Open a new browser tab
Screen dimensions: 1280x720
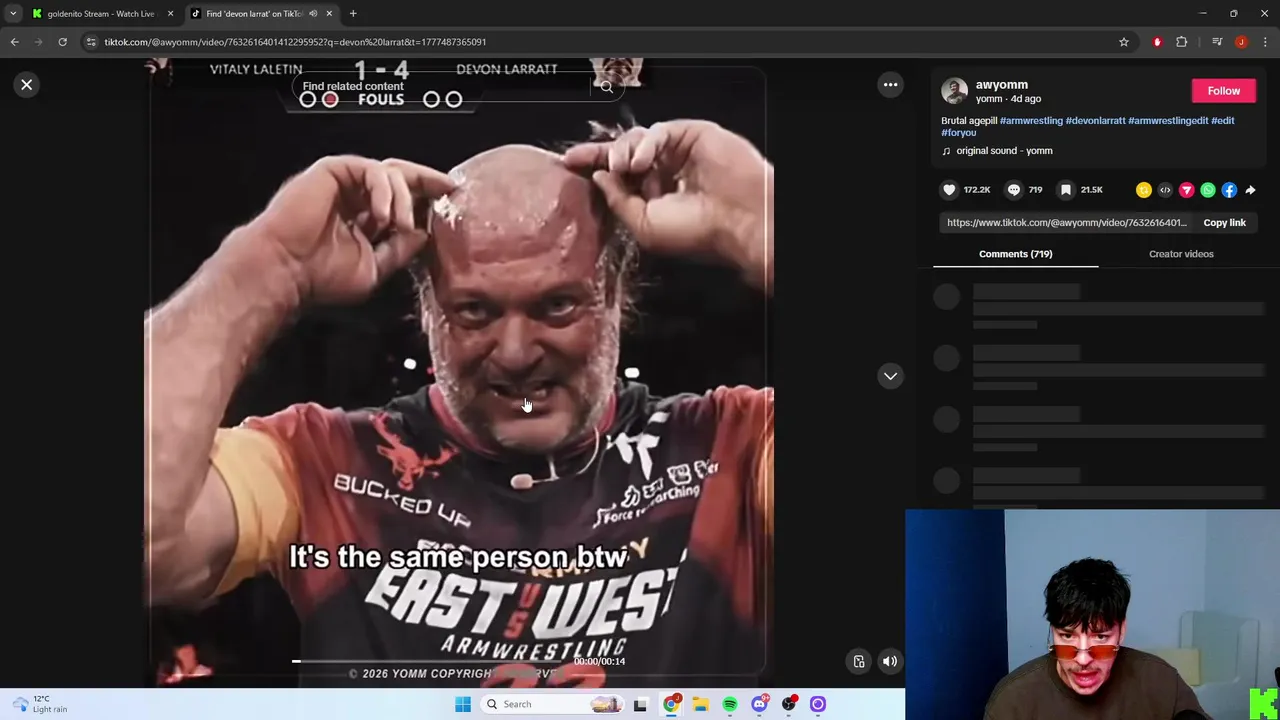(353, 14)
